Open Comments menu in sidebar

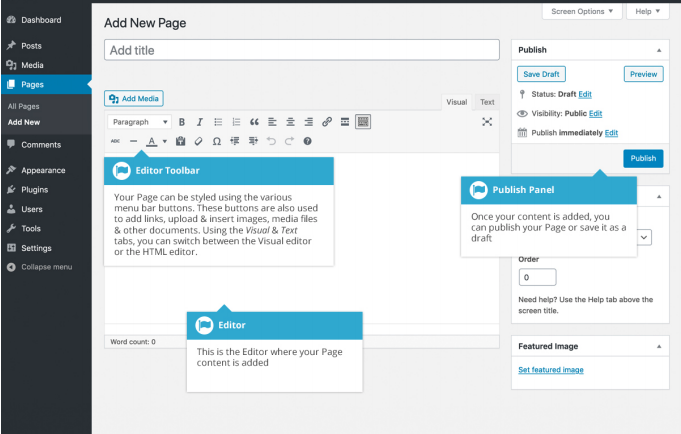46,145
